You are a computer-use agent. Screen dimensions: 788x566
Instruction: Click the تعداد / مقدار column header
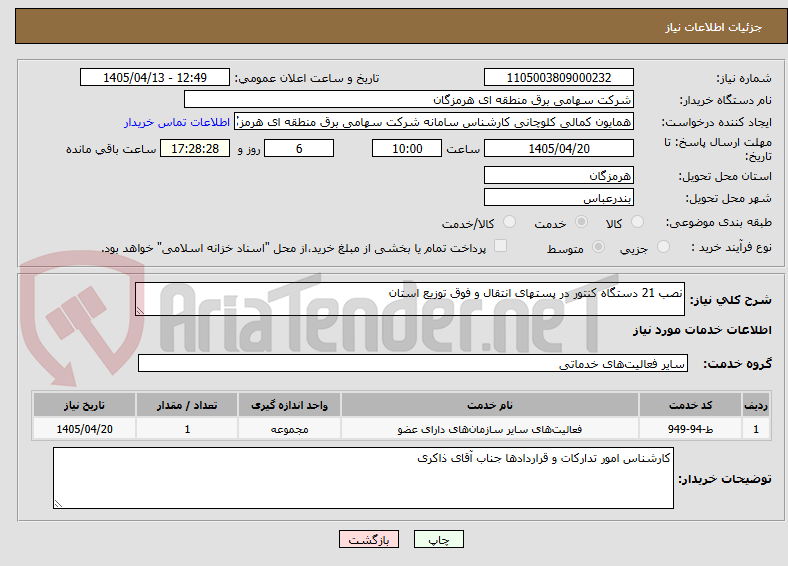[x=187, y=405]
